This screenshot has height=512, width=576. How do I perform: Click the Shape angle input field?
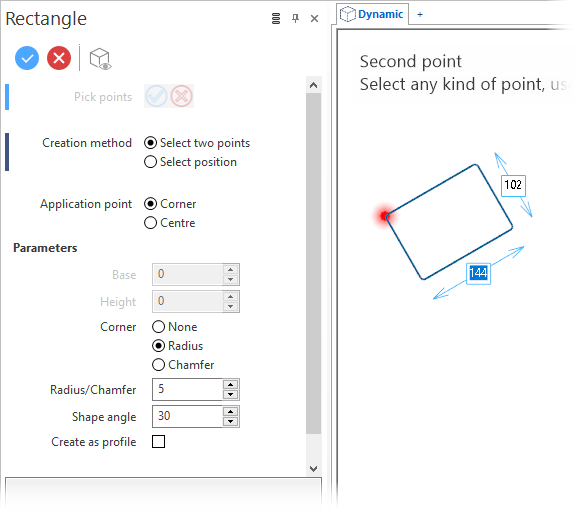[x=187, y=417]
